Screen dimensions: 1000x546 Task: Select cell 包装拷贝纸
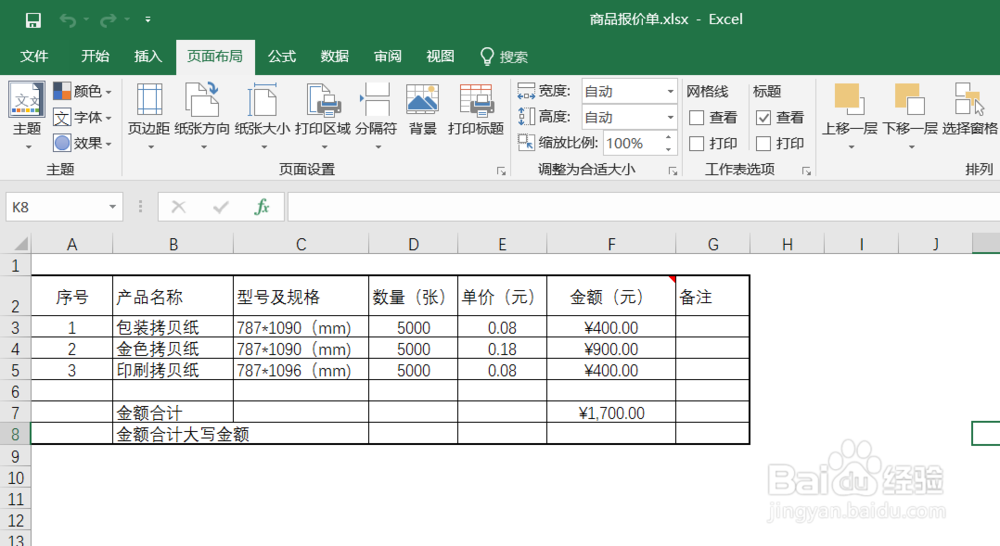[173, 328]
